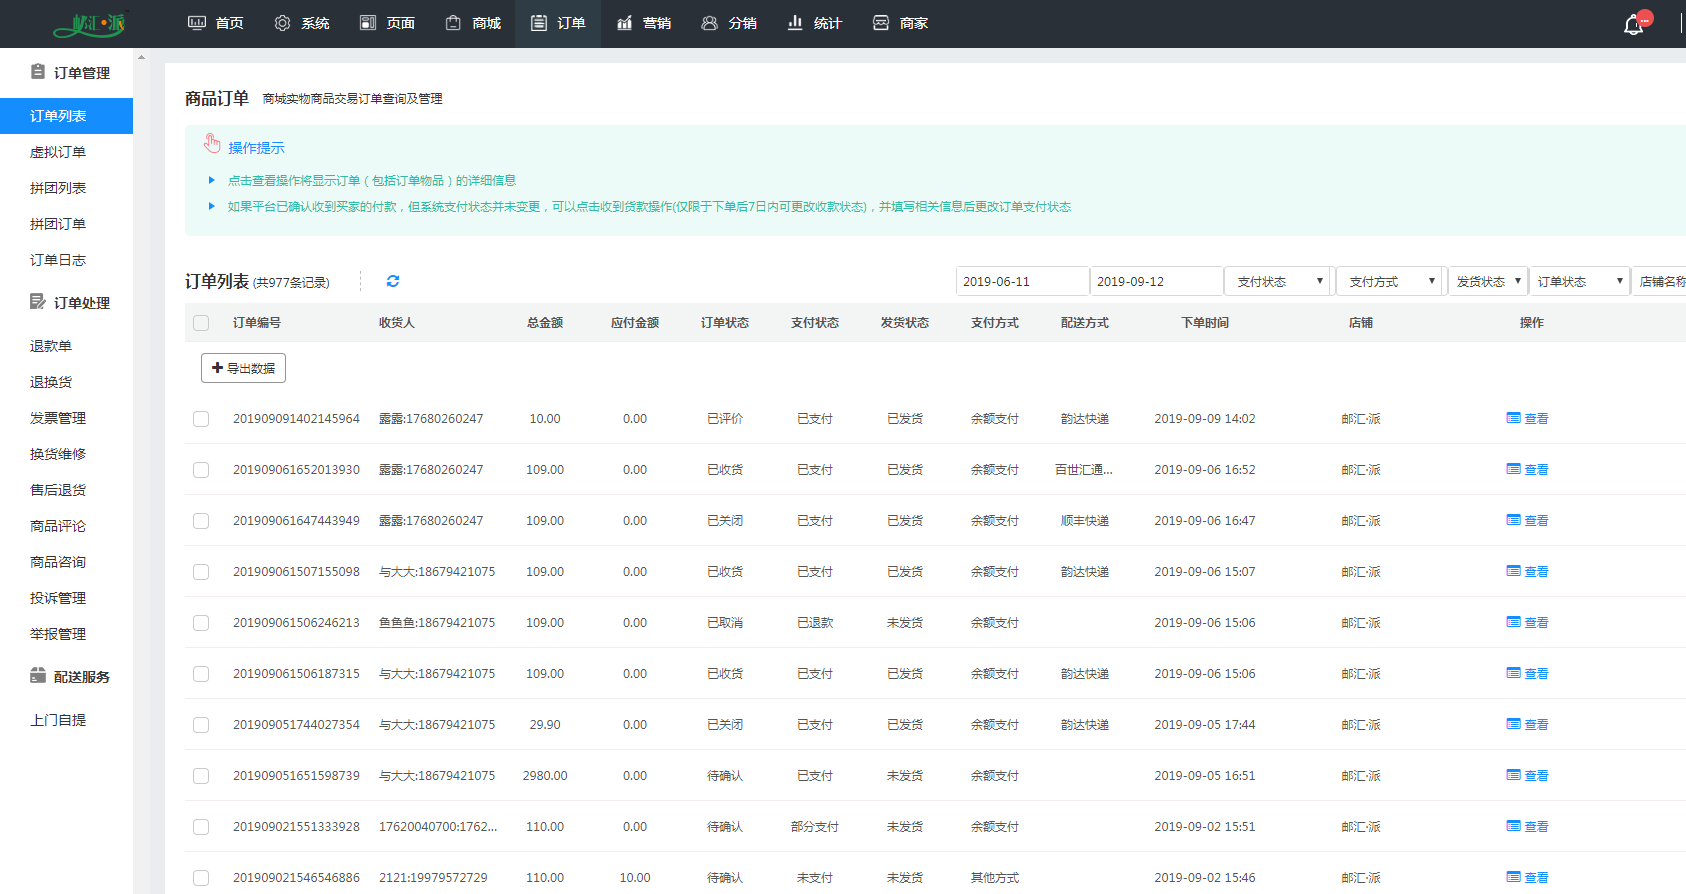
Task: Expand the 发货状态 filter dropdown
Action: 1487,281
